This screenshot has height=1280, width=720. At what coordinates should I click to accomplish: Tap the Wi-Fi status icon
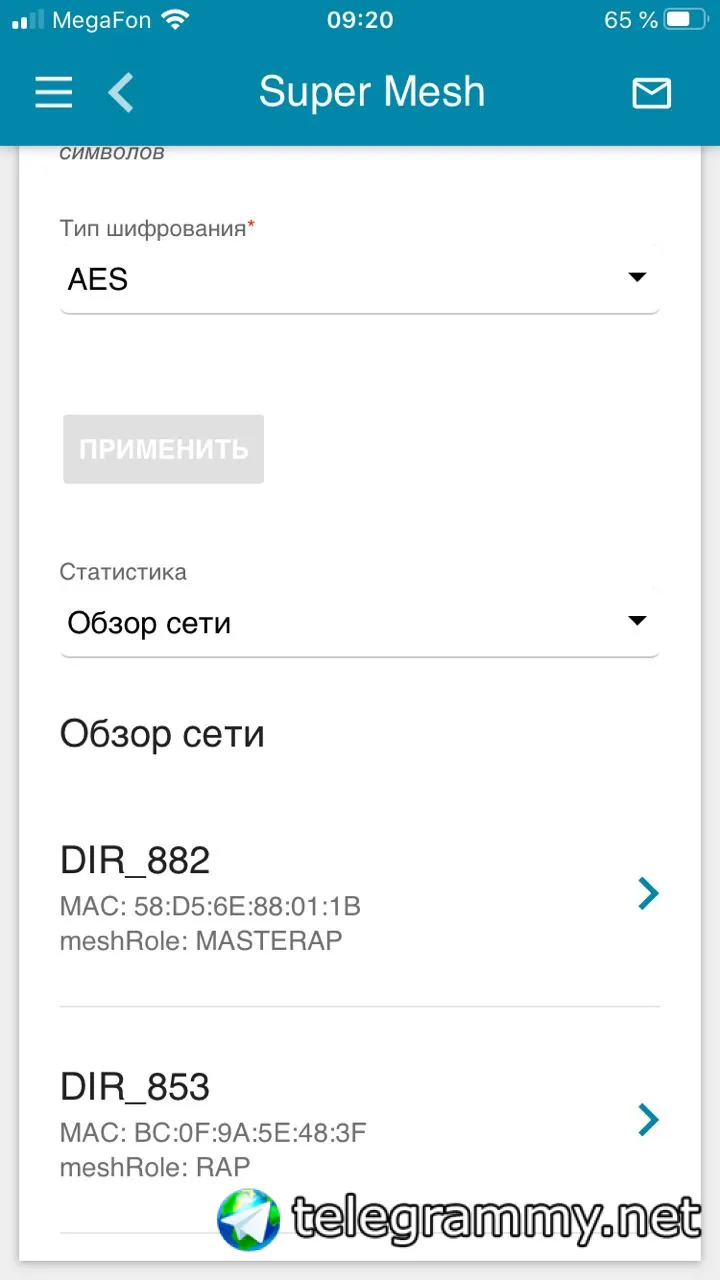click(x=176, y=19)
